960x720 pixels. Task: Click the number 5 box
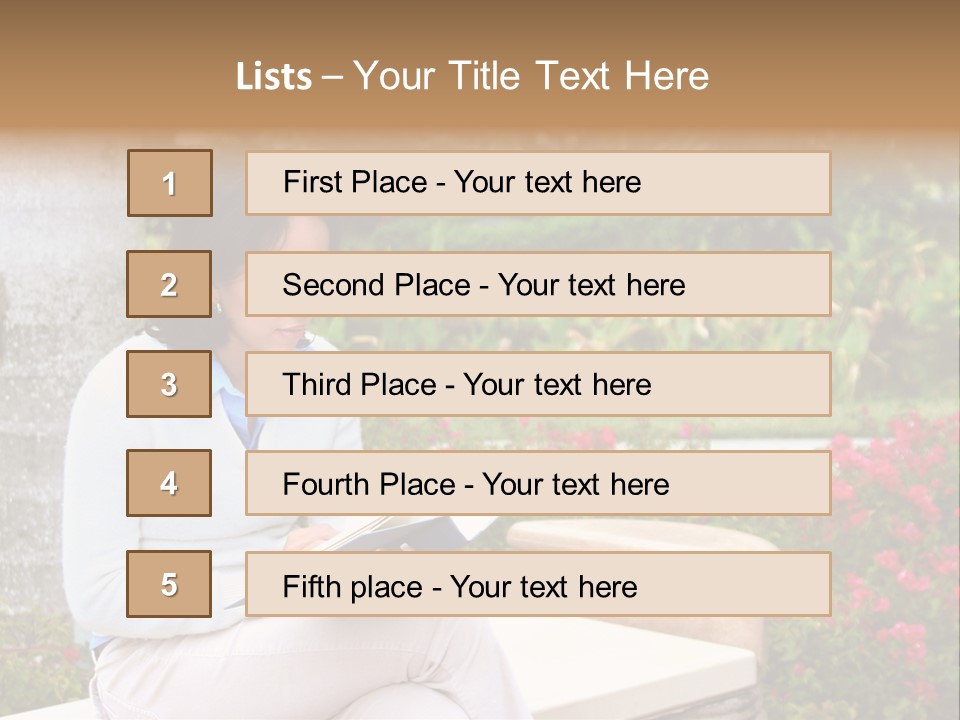click(x=169, y=584)
